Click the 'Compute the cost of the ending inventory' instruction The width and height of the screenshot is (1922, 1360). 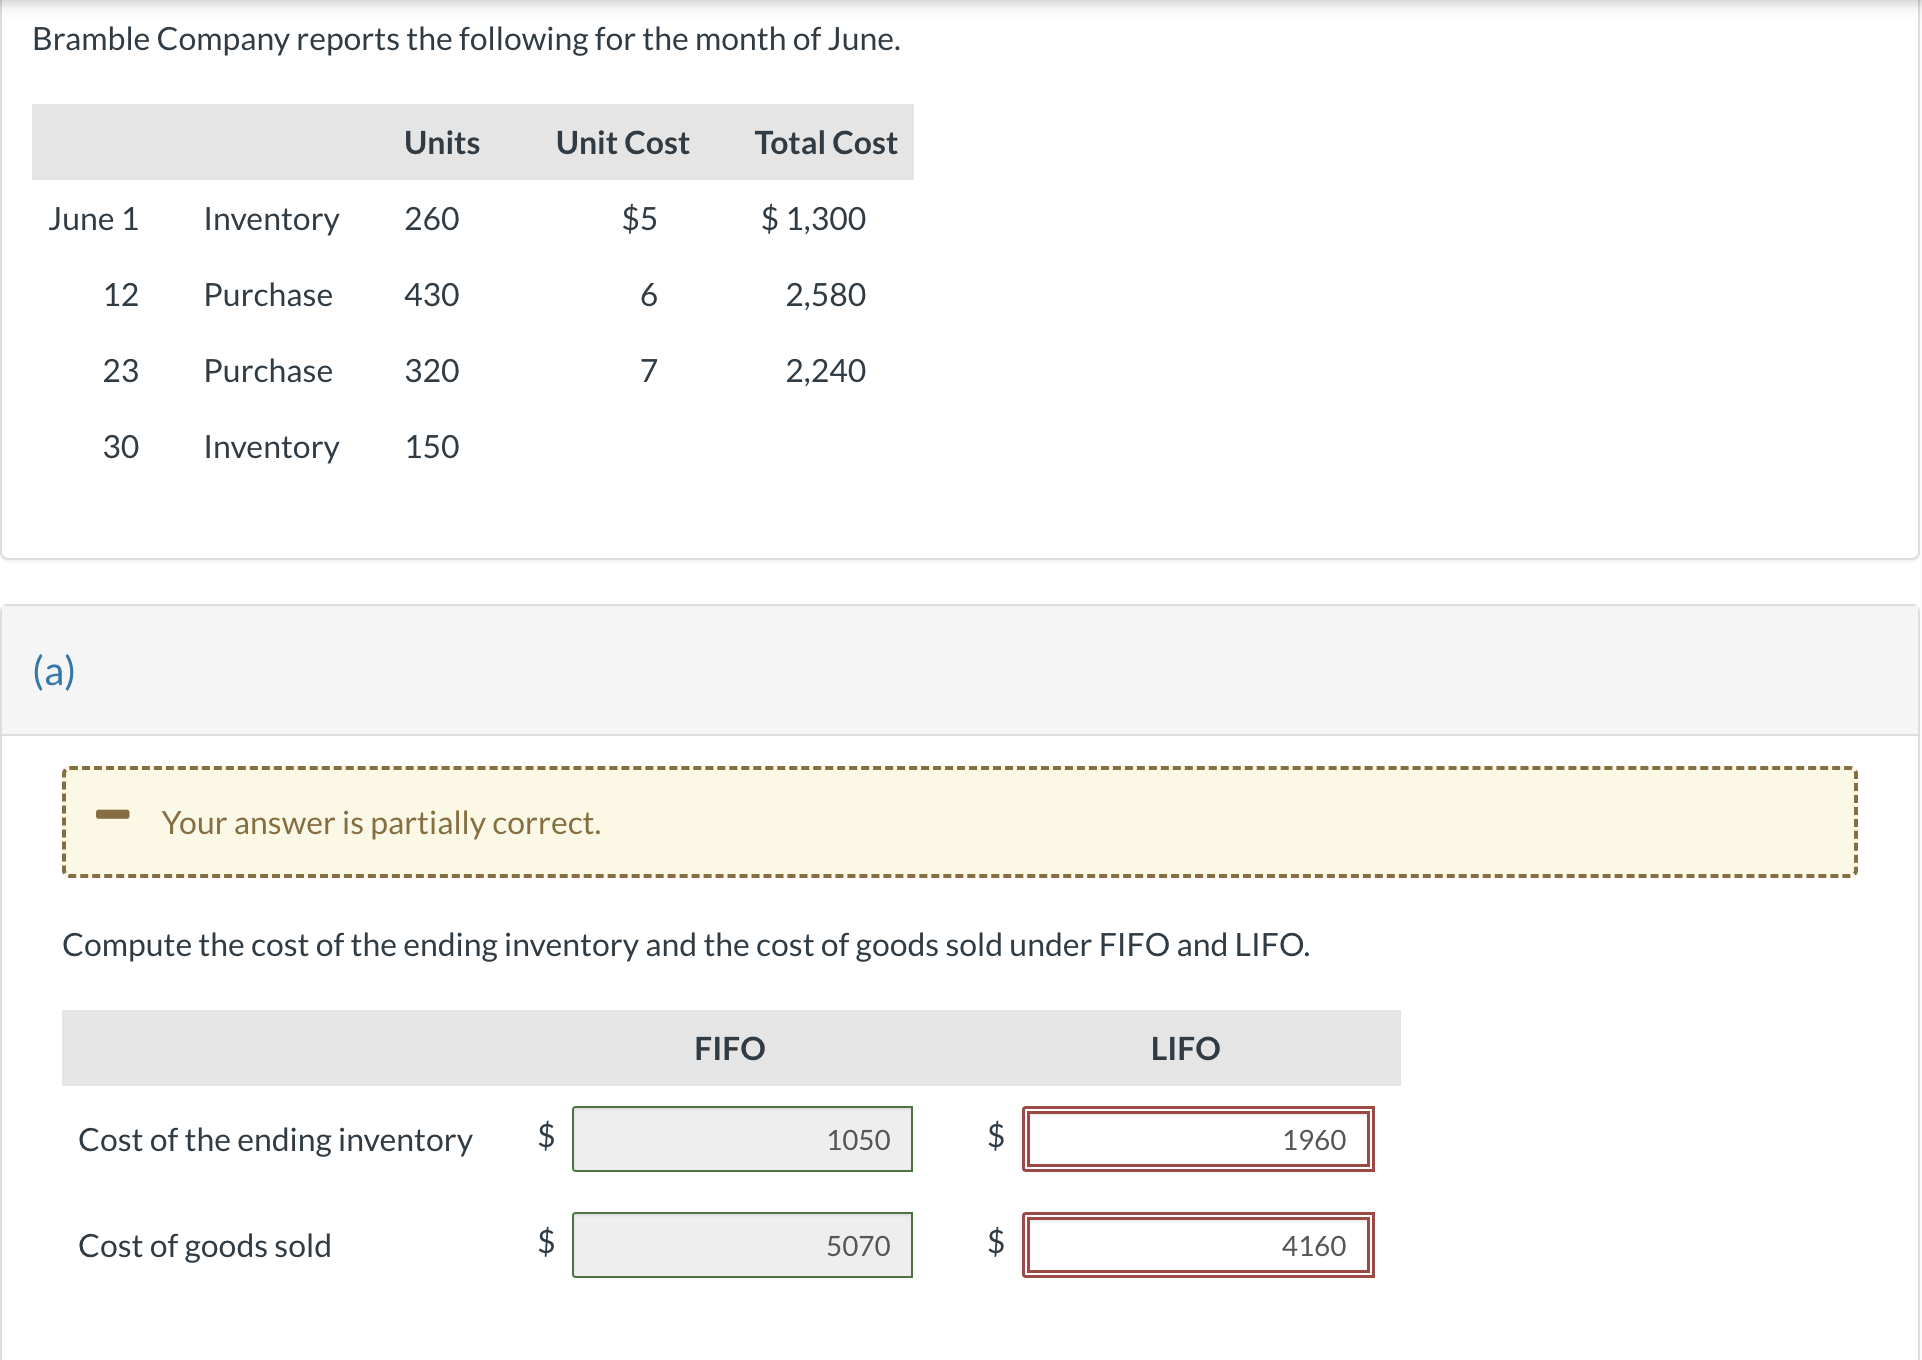(x=686, y=945)
